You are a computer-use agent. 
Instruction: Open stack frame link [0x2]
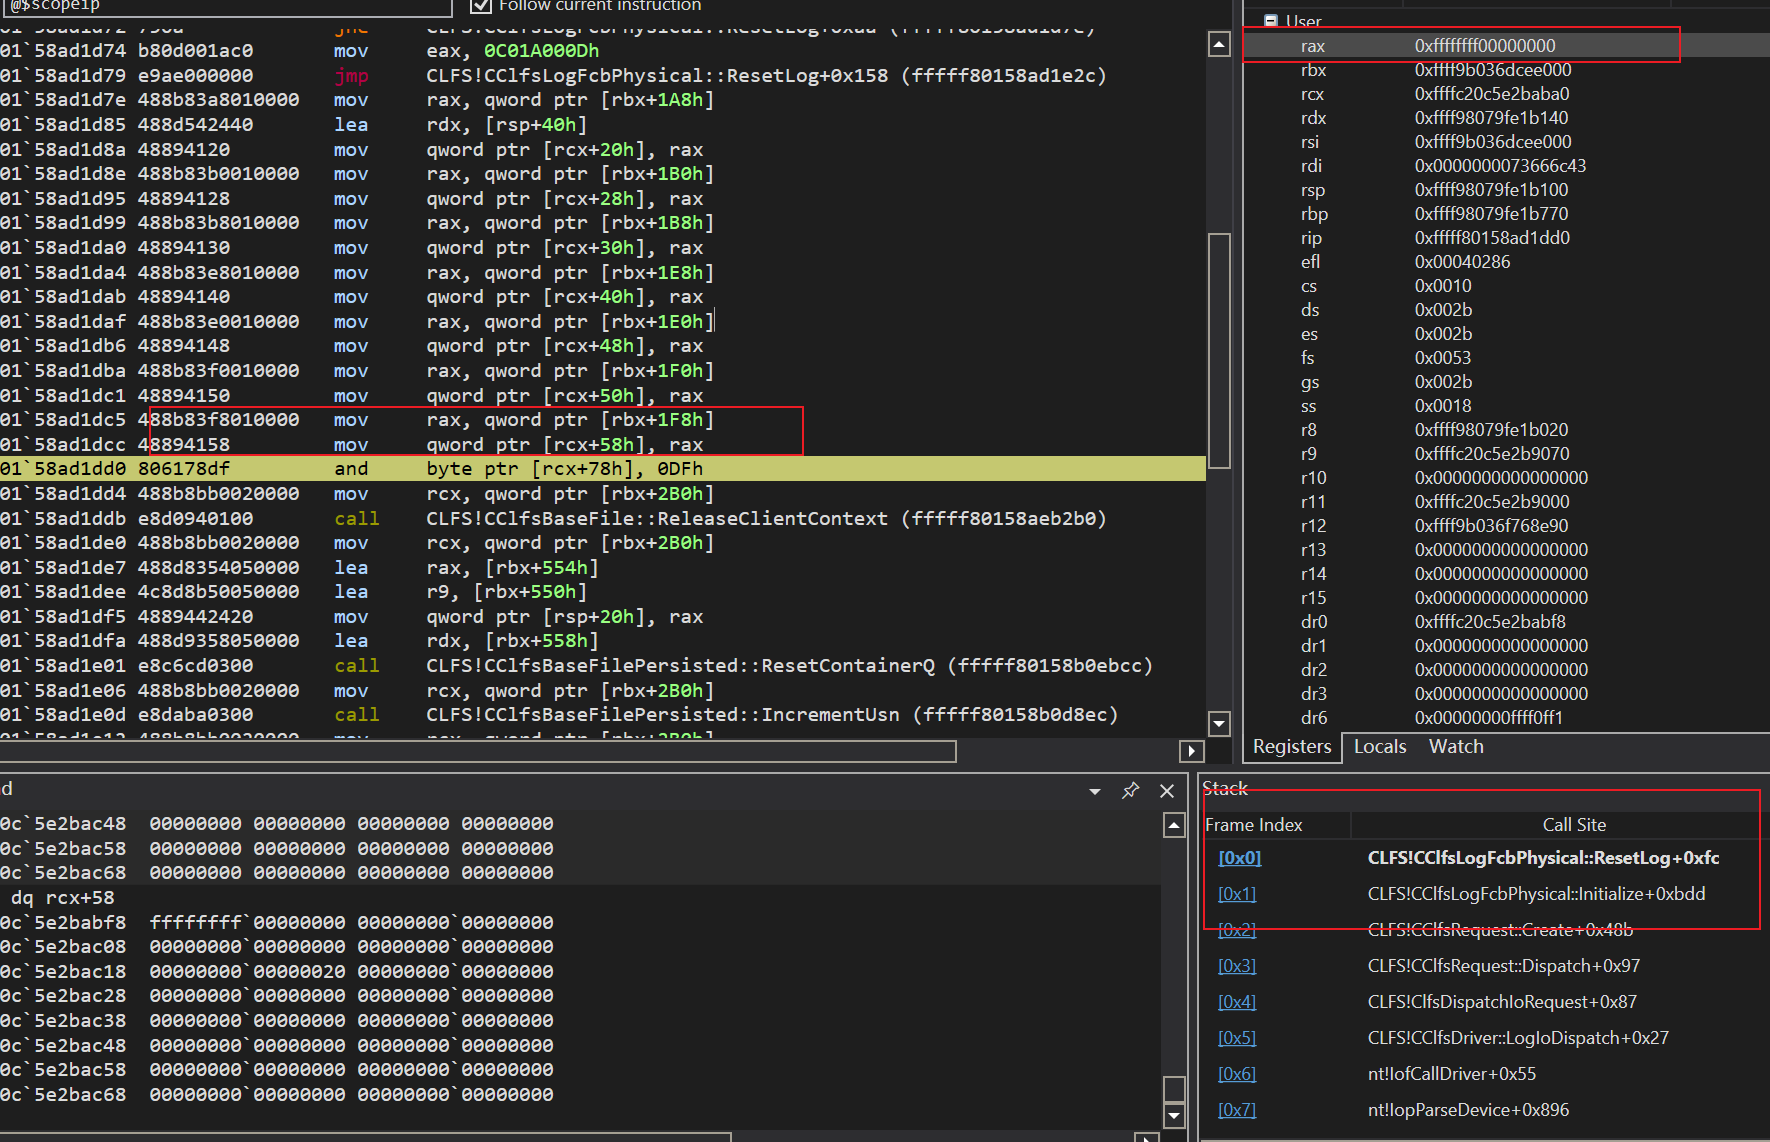1237,930
